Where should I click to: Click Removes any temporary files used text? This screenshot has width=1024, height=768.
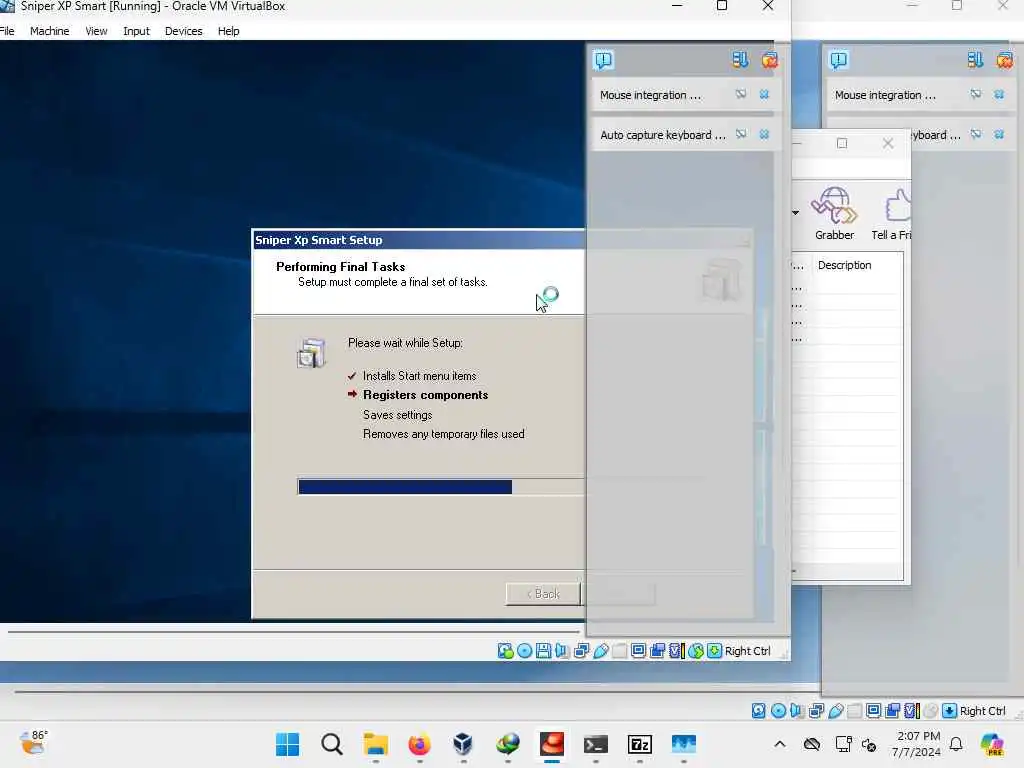point(443,434)
